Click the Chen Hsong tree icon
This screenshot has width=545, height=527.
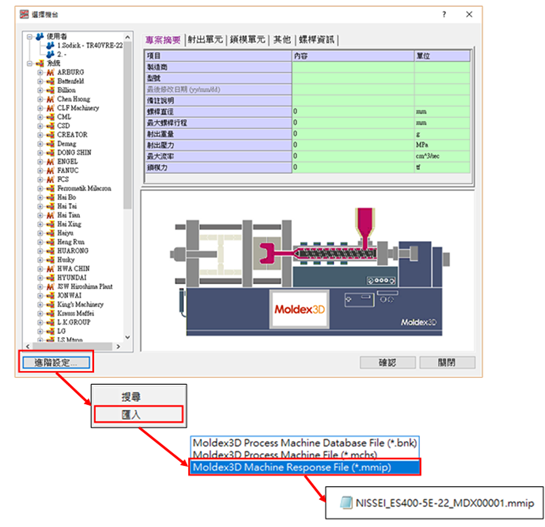(x=50, y=99)
